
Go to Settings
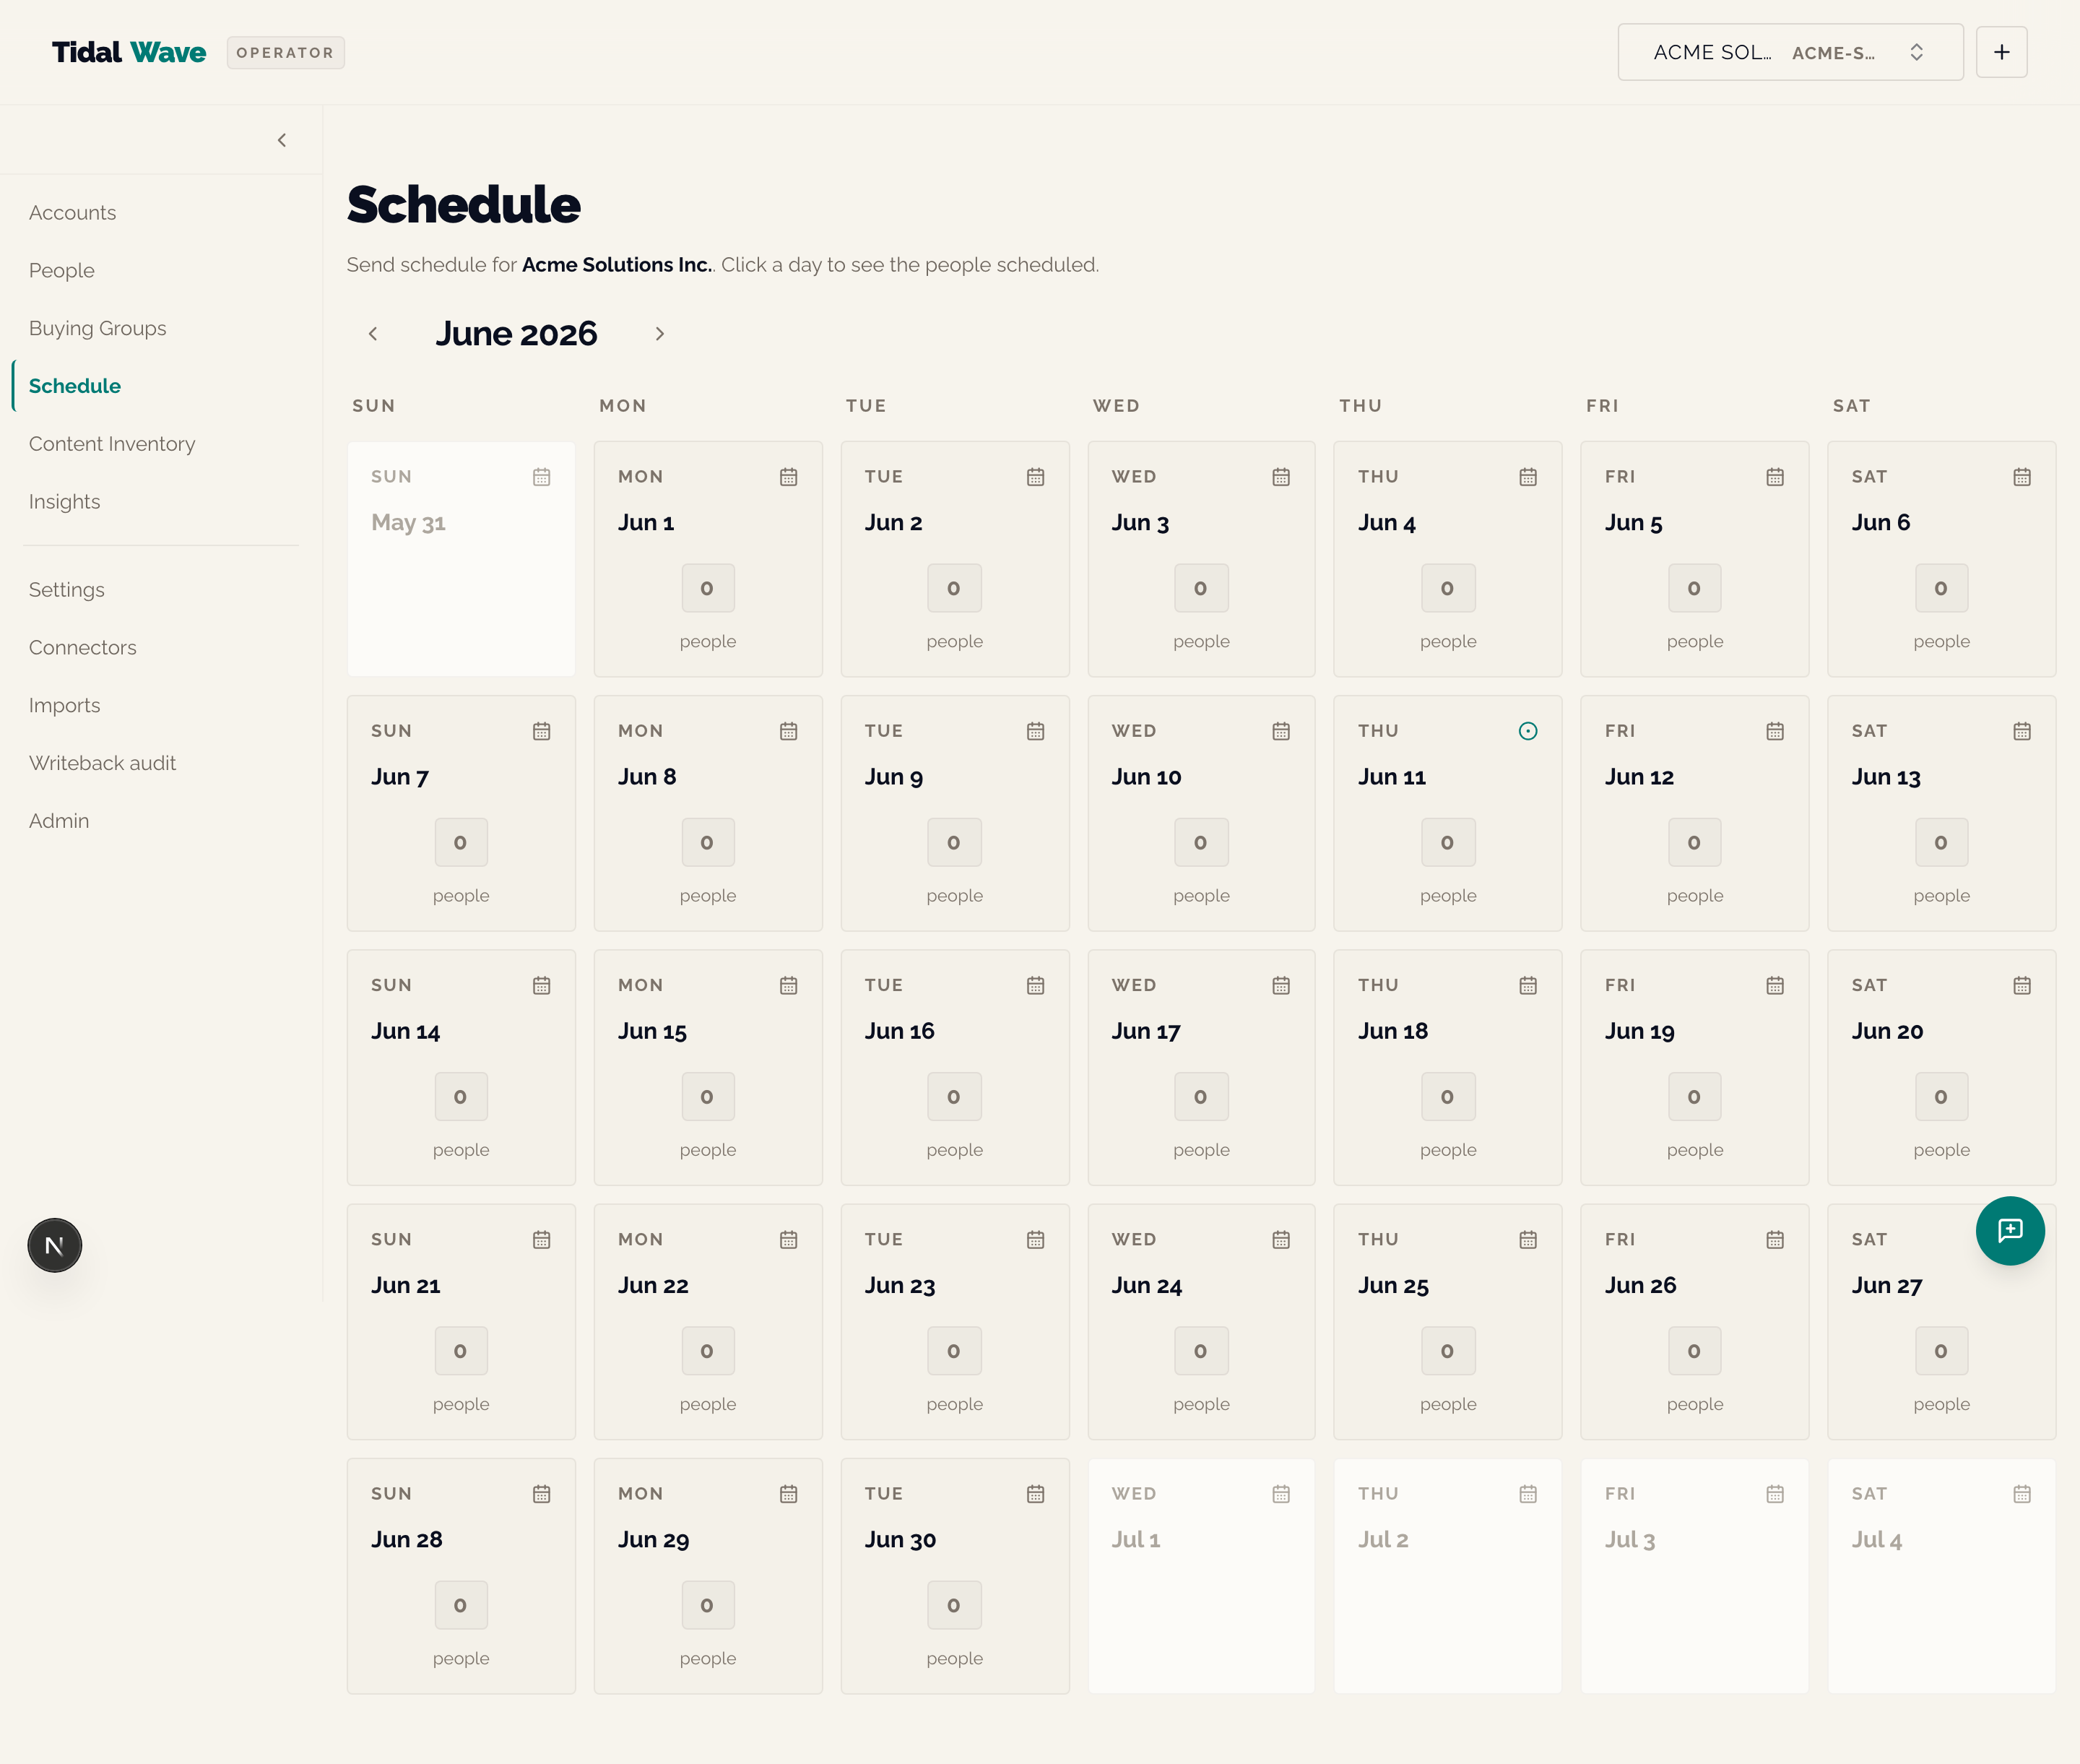click(67, 590)
